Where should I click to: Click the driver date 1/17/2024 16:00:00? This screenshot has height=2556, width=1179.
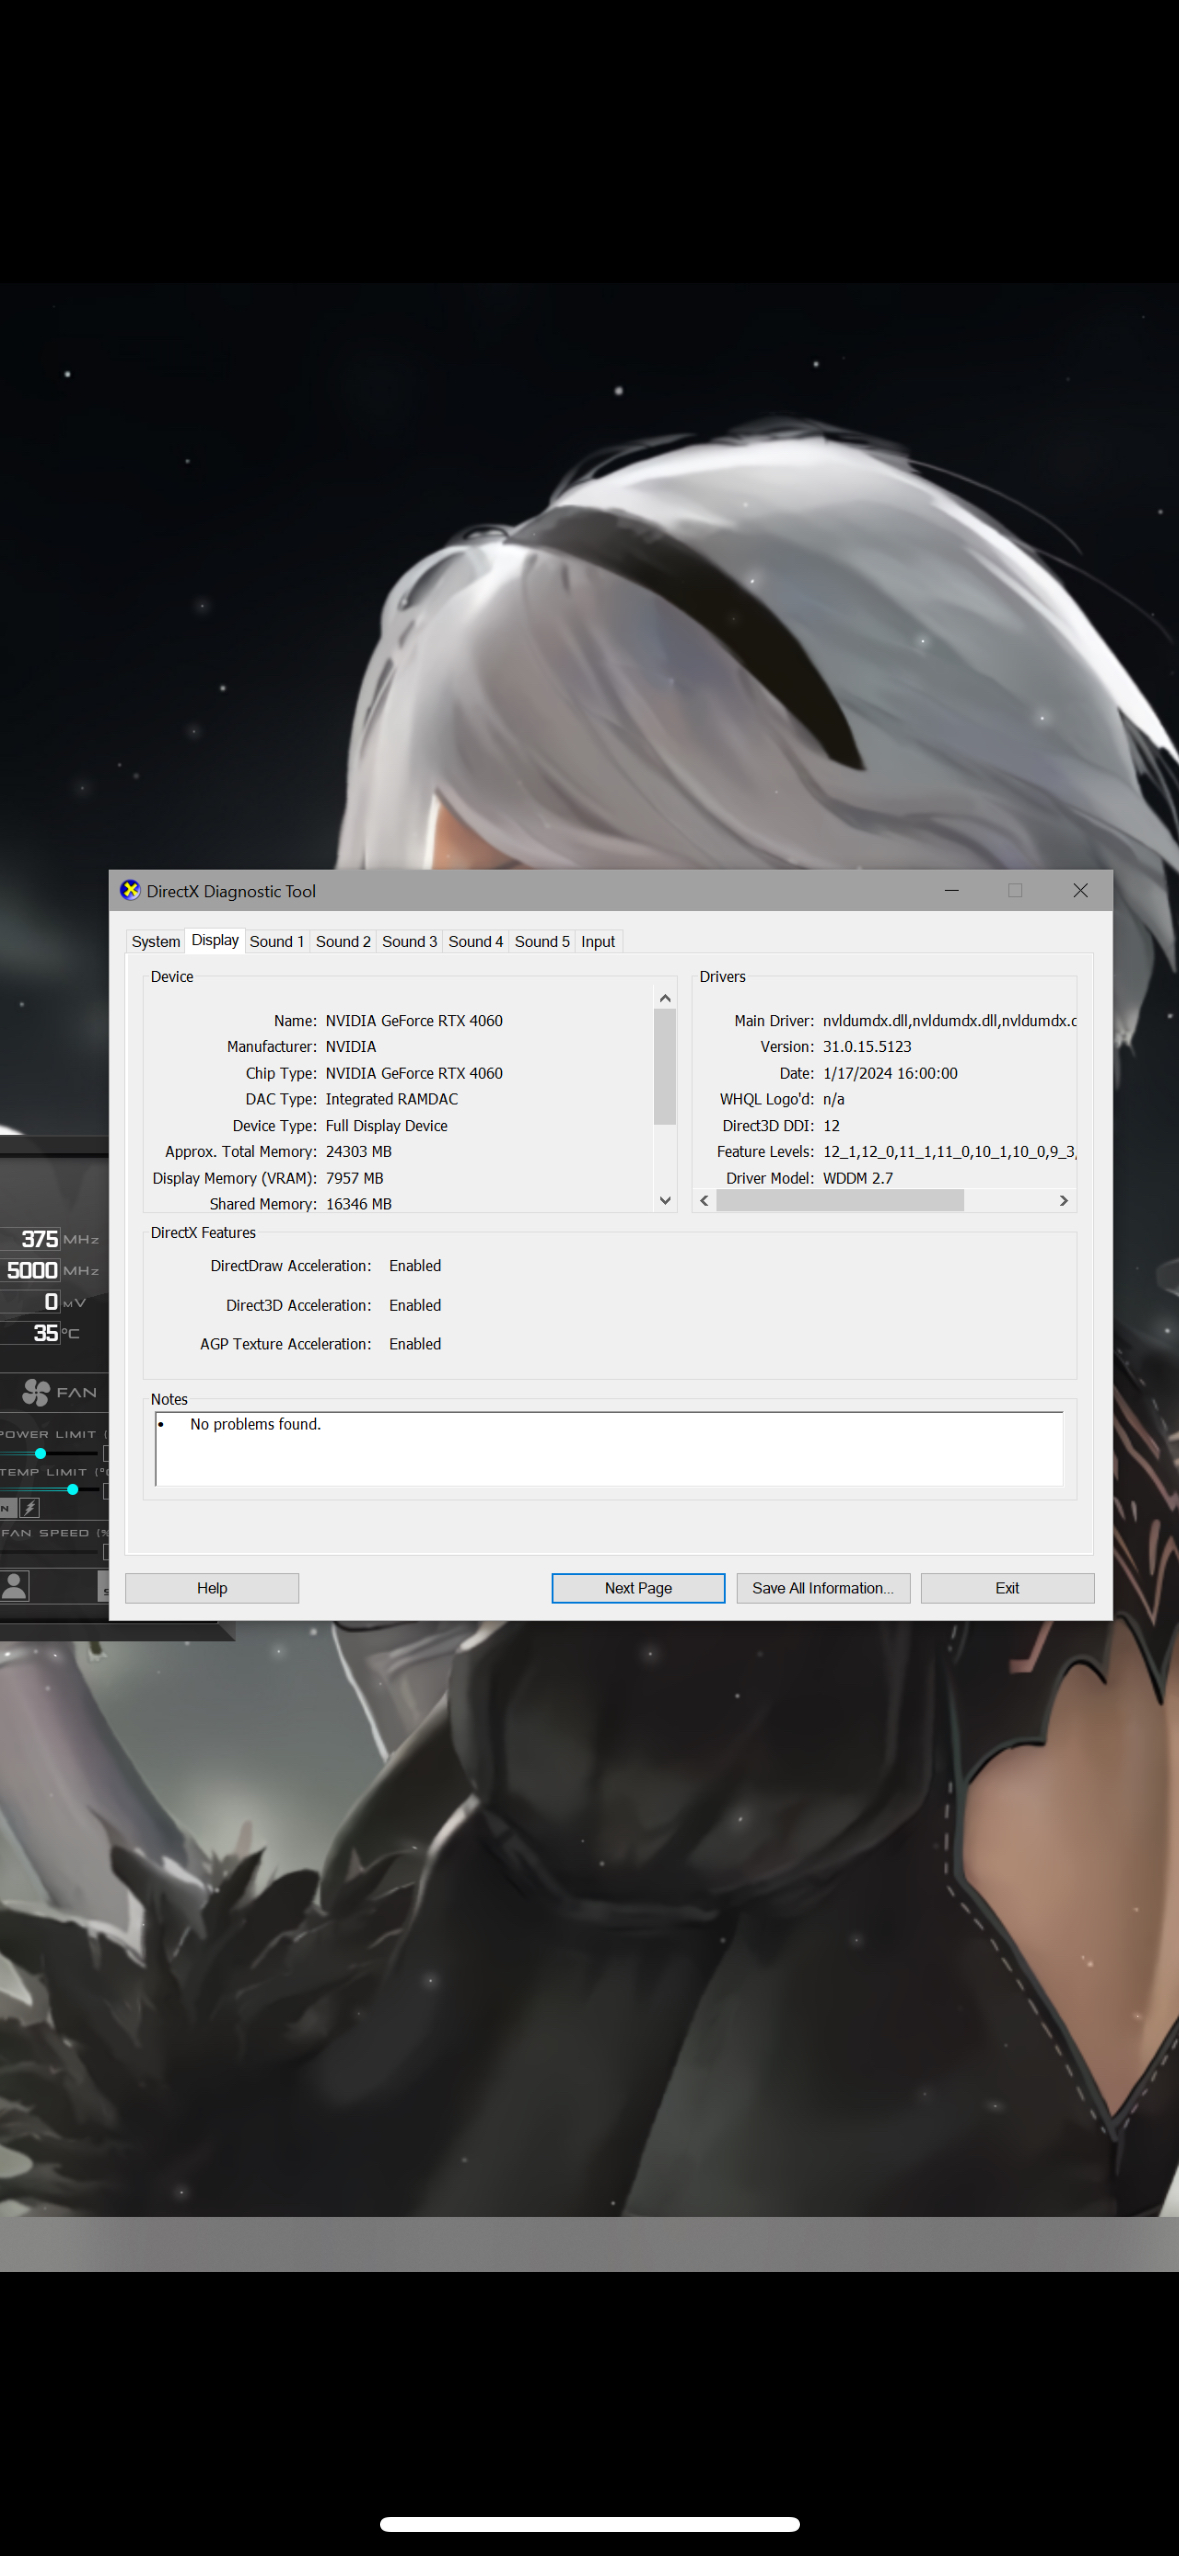890,1073
